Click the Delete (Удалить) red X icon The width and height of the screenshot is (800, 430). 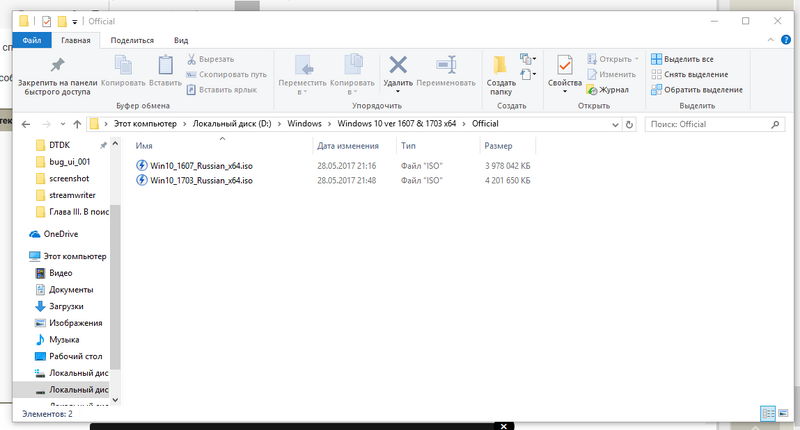tap(398, 66)
